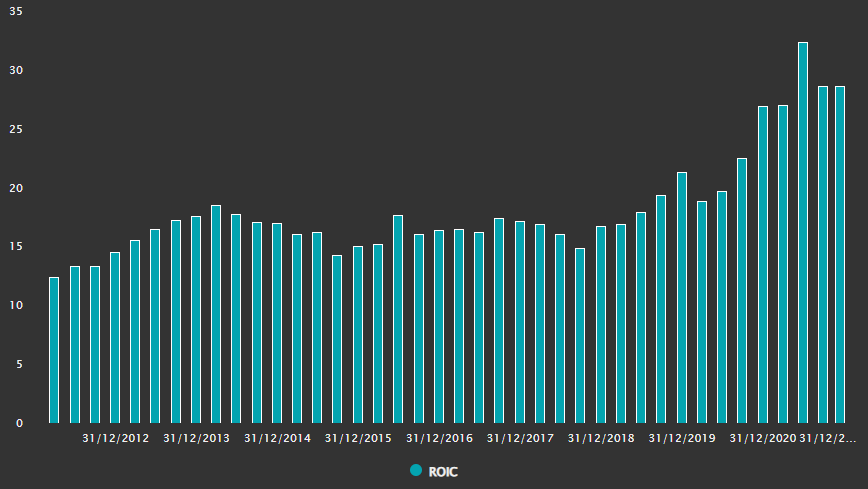
Task: Click the bar above the 31/12/2016 label
Action: coord(439,327)
